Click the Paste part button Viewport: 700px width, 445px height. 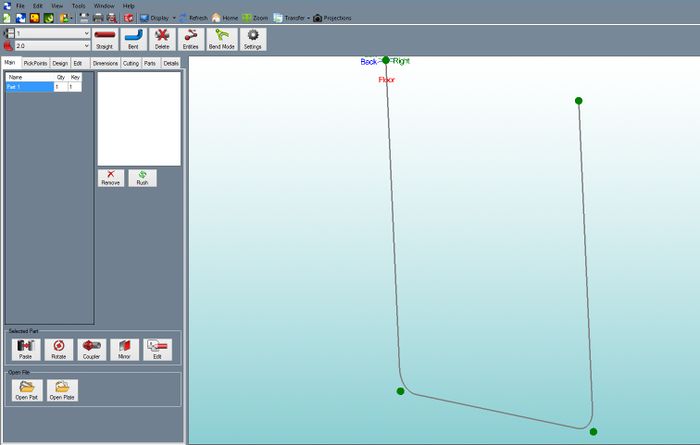(x=26, y=349)
